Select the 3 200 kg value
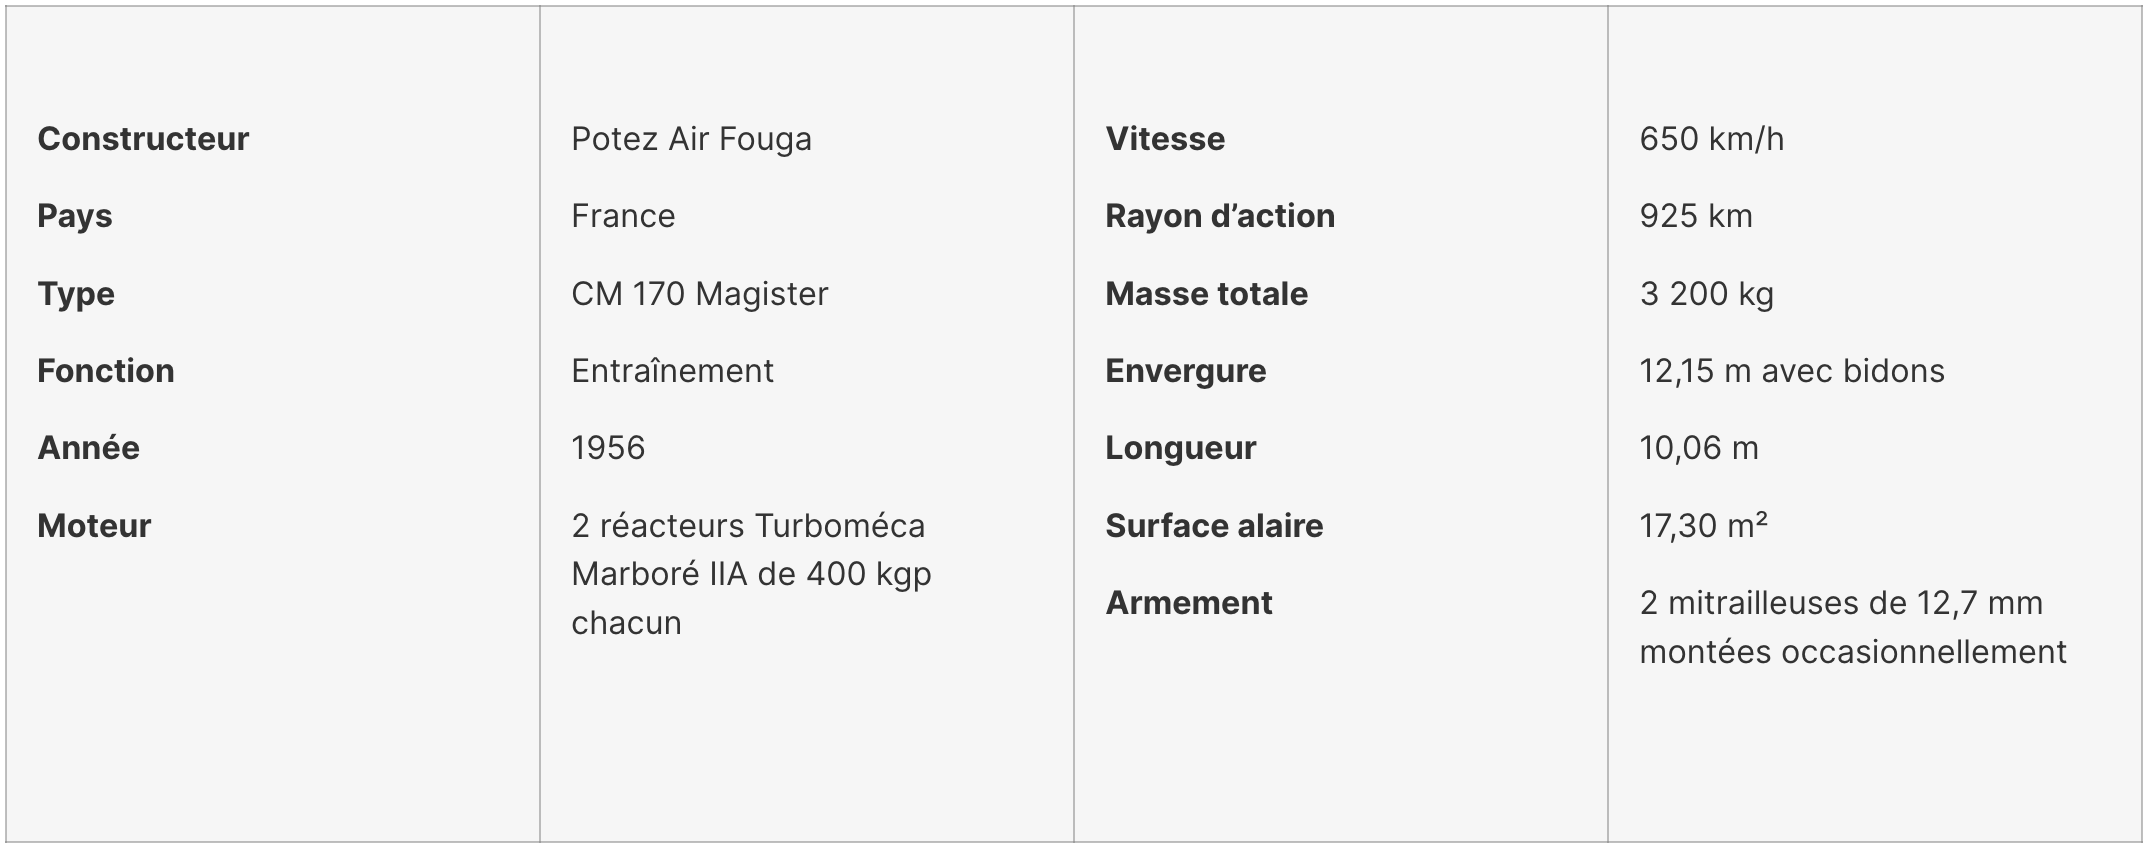The width and height of the screenshot is (2152, 852). click(x=1706, y=294)
